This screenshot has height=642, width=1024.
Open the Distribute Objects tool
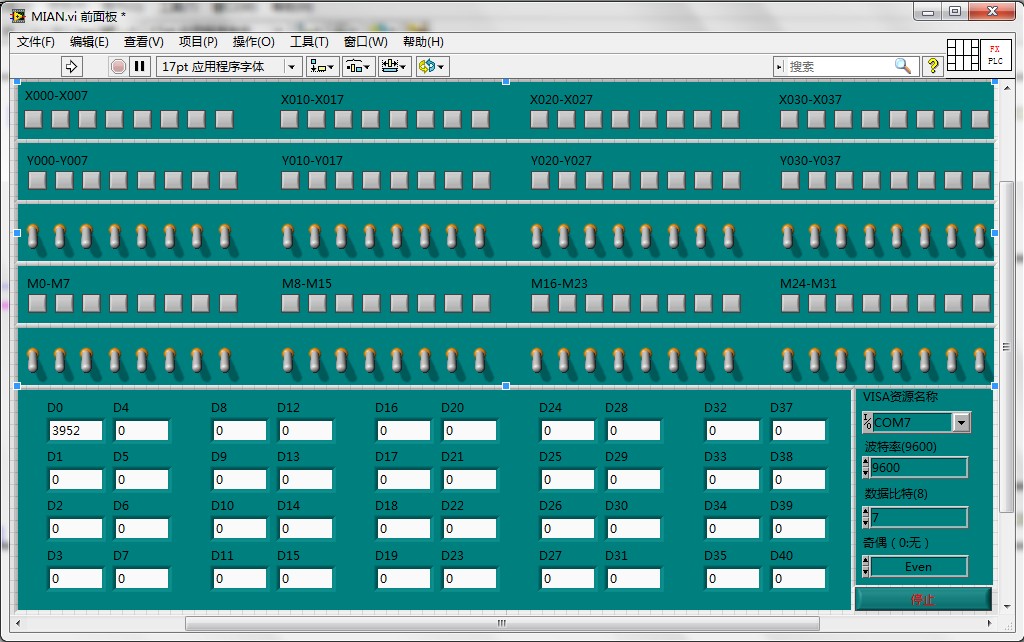pyautogui.click(x=358, y=66)
